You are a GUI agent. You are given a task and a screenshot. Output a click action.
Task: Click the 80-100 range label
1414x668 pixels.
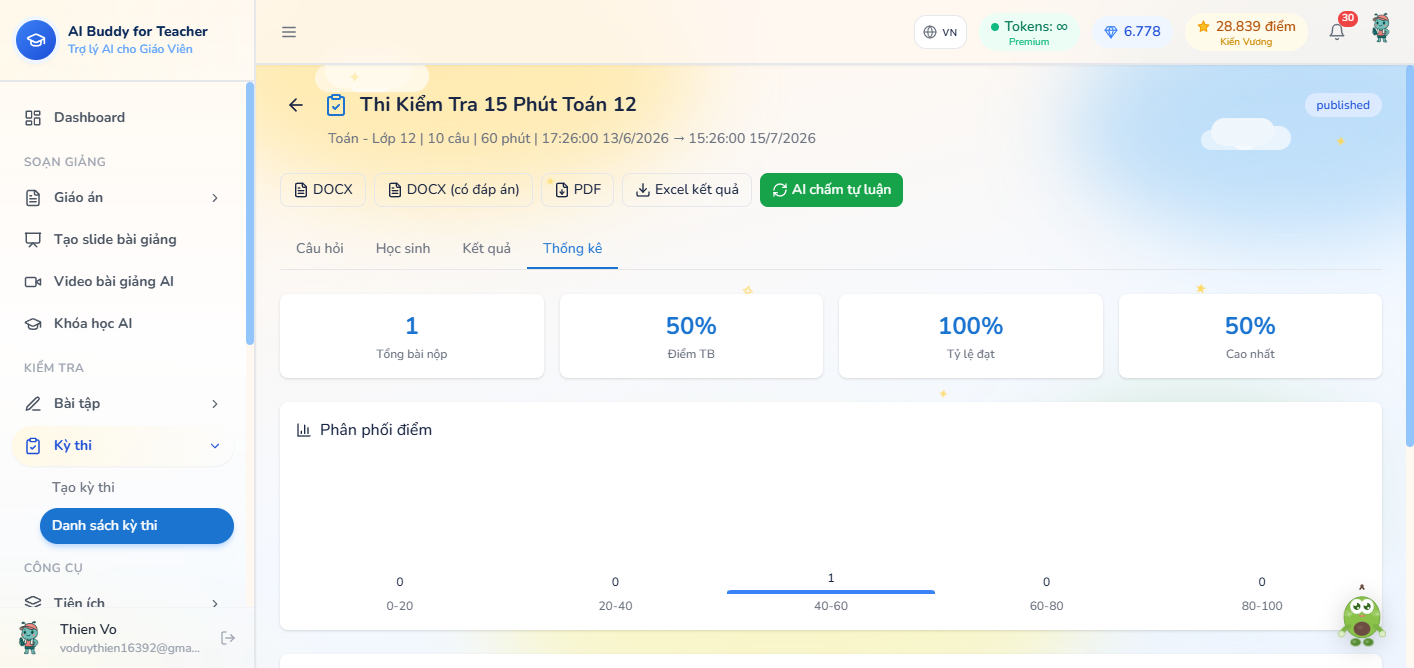[x=1262, y=606]
